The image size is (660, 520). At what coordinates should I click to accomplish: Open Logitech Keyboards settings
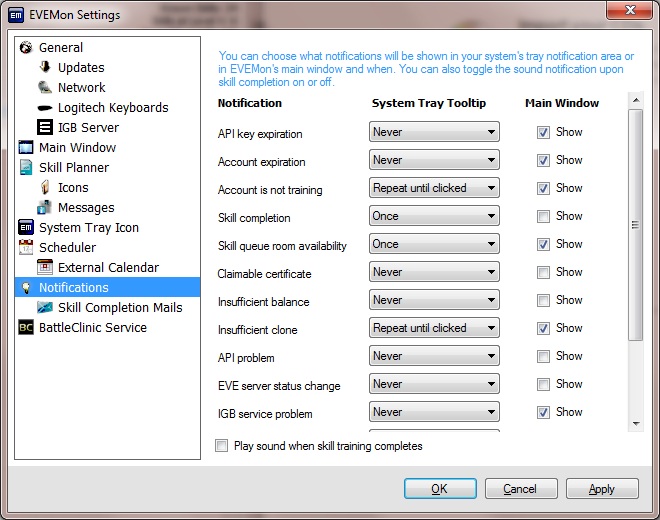[113, 107]
